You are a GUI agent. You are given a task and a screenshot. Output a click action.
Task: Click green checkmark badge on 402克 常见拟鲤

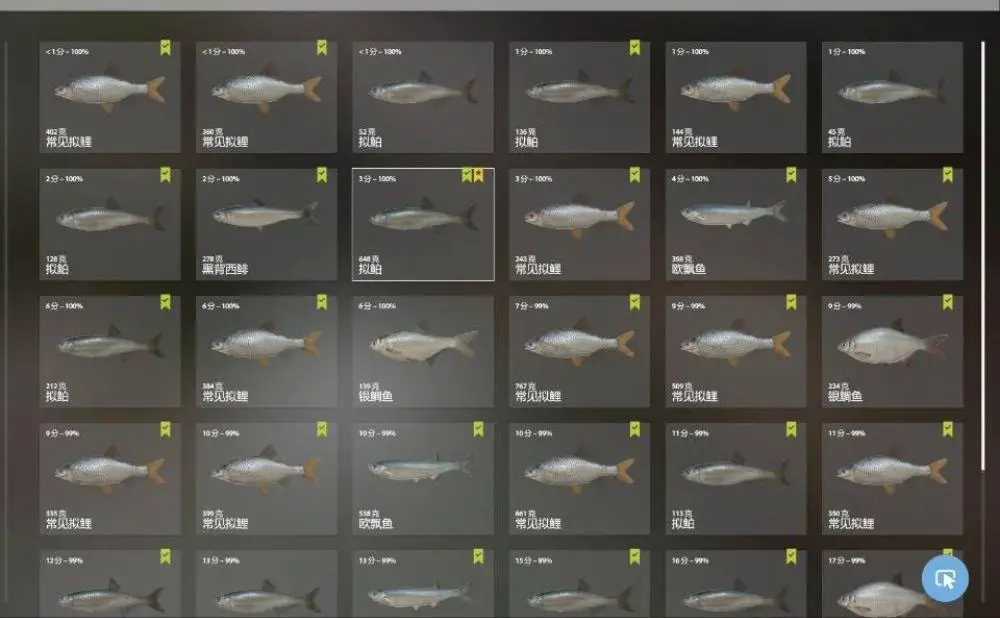click(165, 48)
